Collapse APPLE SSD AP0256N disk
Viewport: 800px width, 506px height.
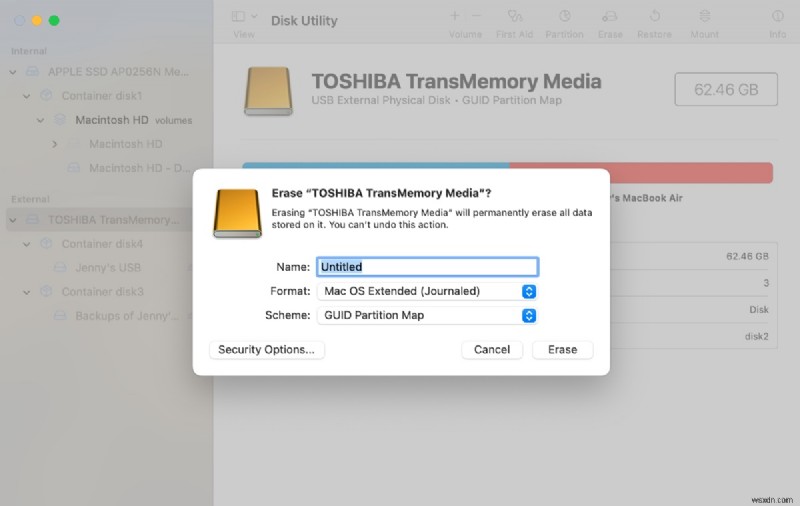click(13, 72)
